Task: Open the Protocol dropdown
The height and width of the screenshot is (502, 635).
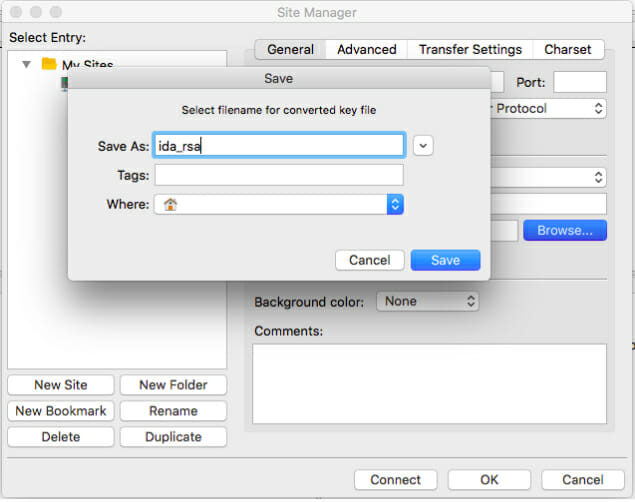Action: pos(548,108)
